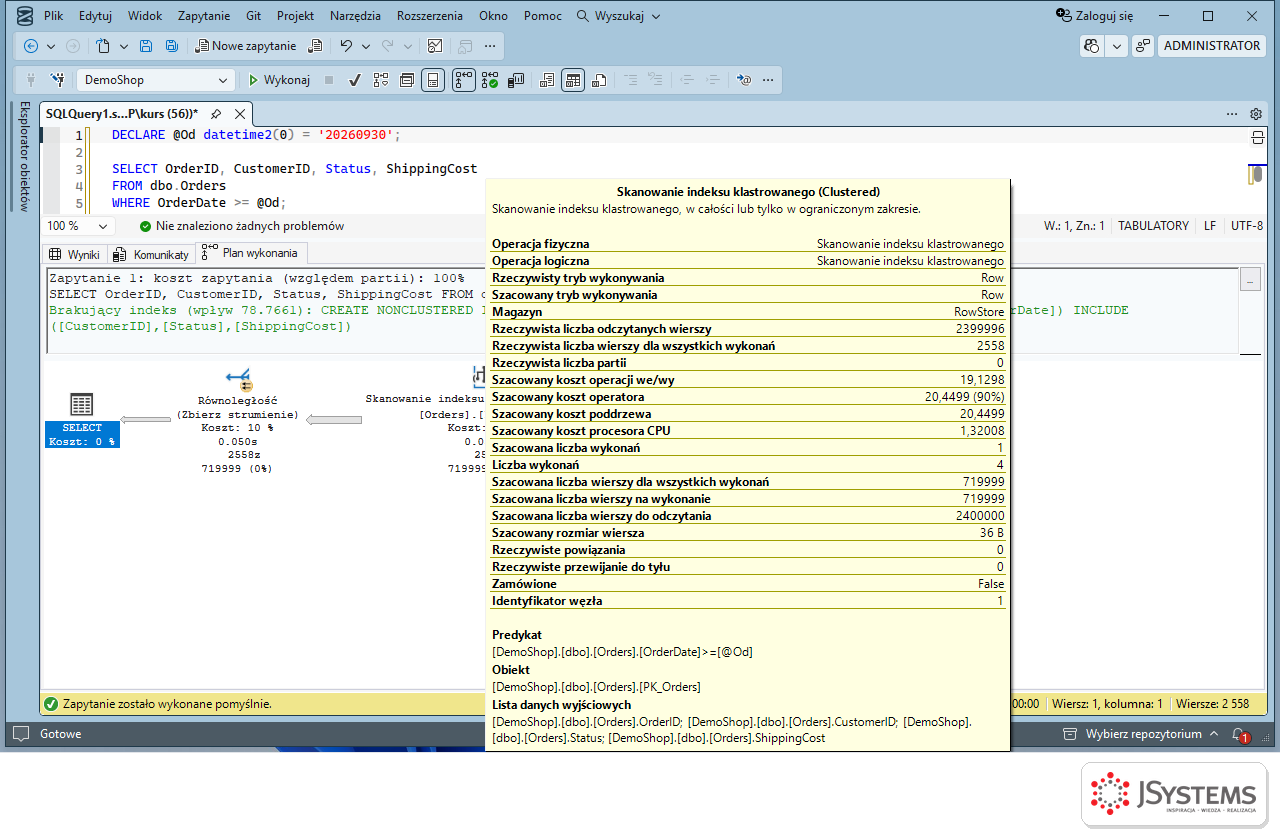This screenshot has width=1280, height=835.
Task: Toggle Results to Grid mode
Action: [573, 80]
